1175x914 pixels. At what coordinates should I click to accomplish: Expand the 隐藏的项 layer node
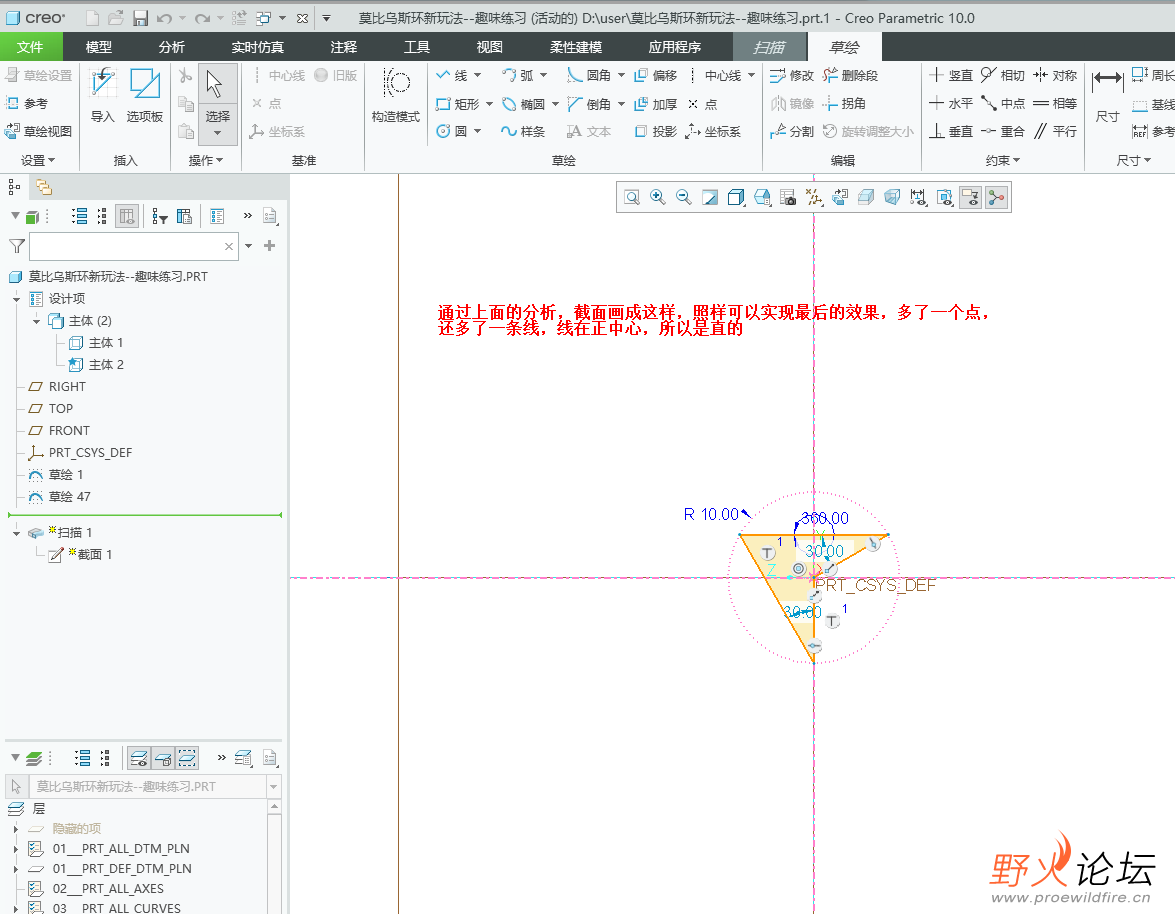[x=16, y=829]
